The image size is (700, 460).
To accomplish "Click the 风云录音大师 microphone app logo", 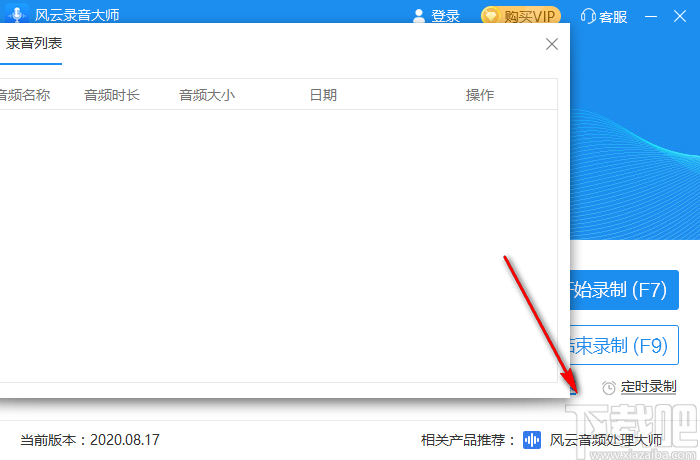I will (x=17, y=13).
